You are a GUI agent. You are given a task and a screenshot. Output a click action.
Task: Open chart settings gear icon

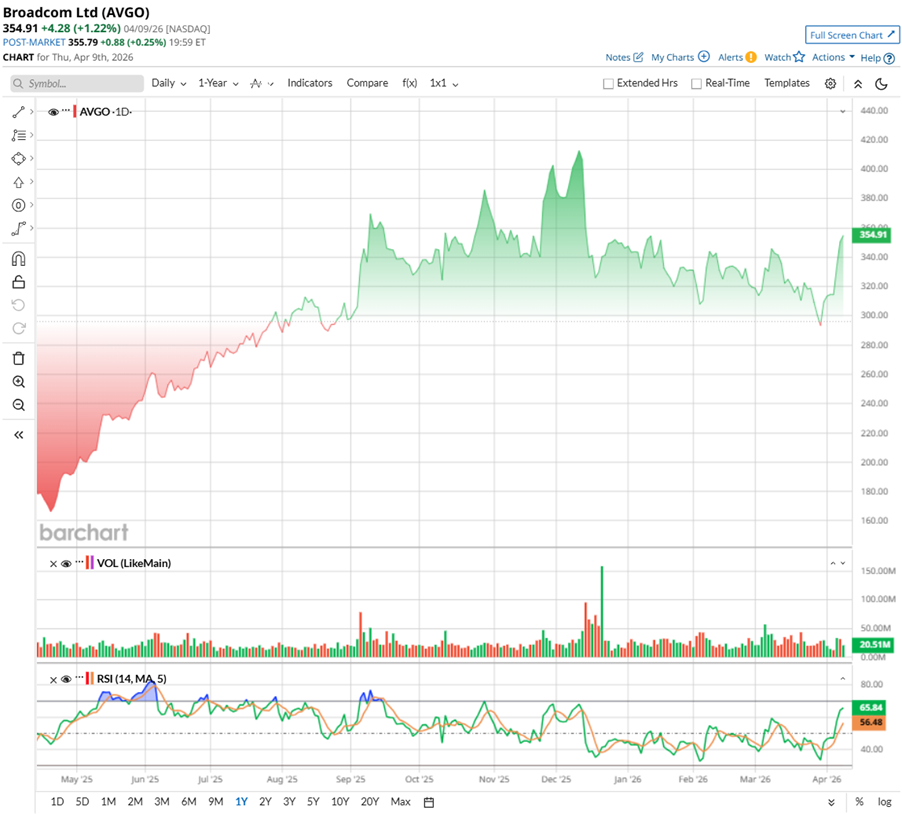[x=830, y=84]
